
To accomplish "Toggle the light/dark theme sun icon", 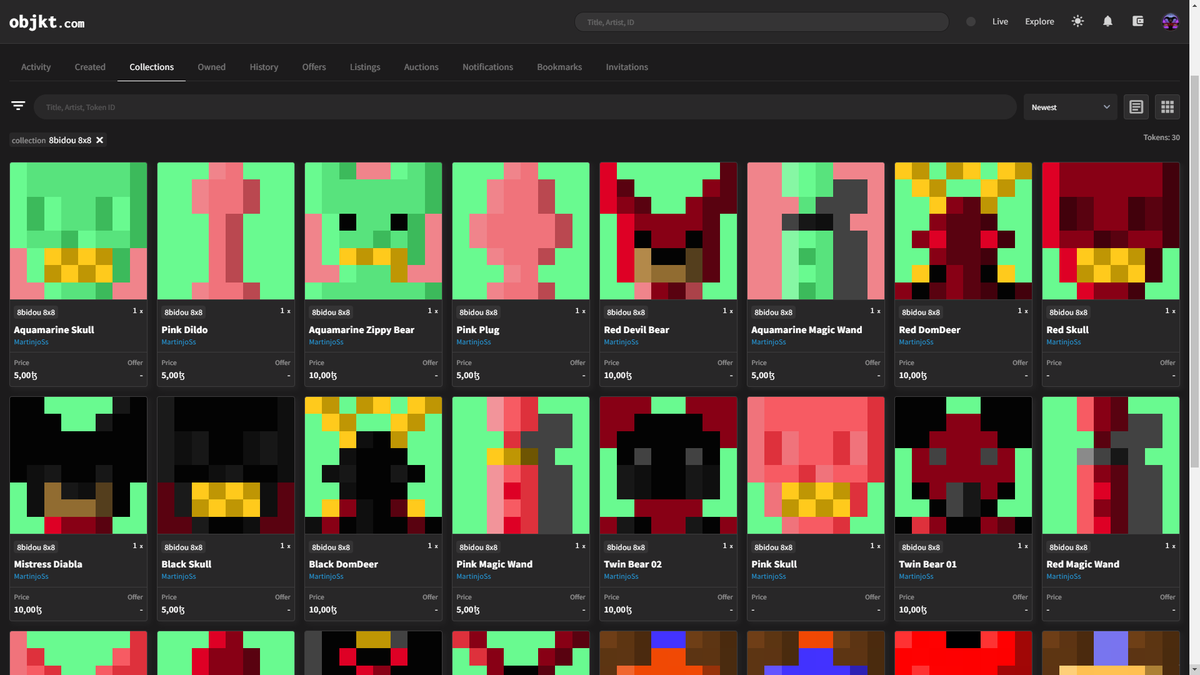I will (1077, 21).
